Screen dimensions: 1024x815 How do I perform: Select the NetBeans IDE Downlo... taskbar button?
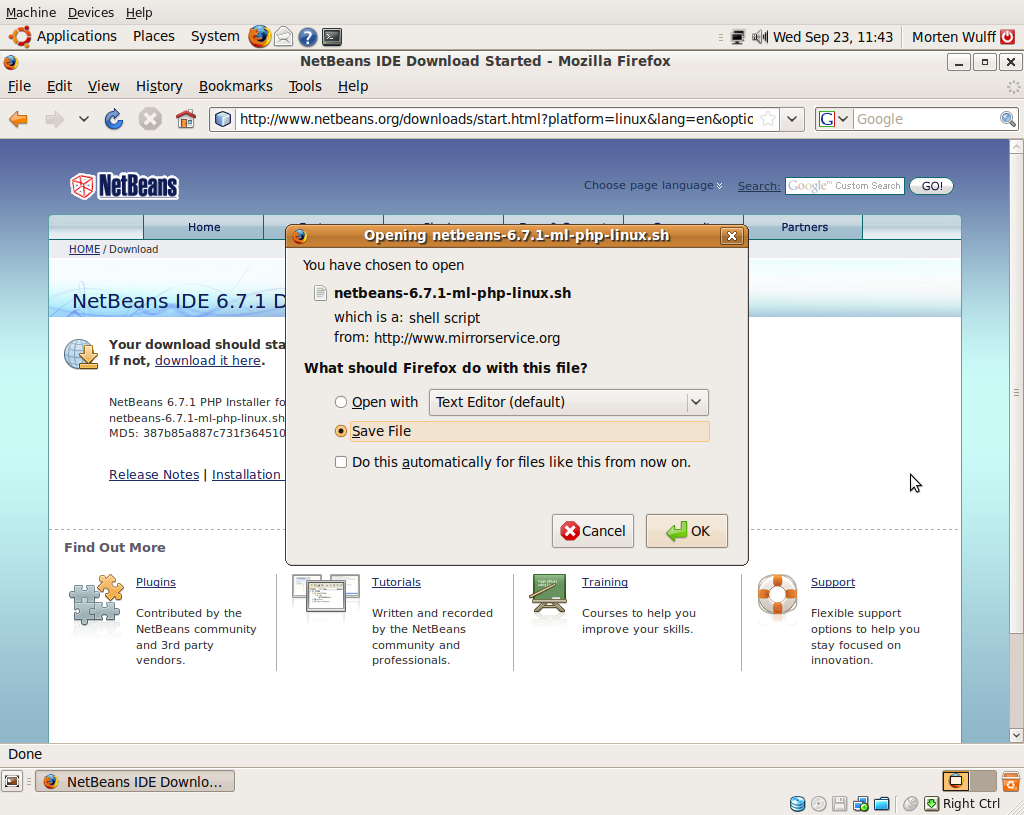click(135, 782)
